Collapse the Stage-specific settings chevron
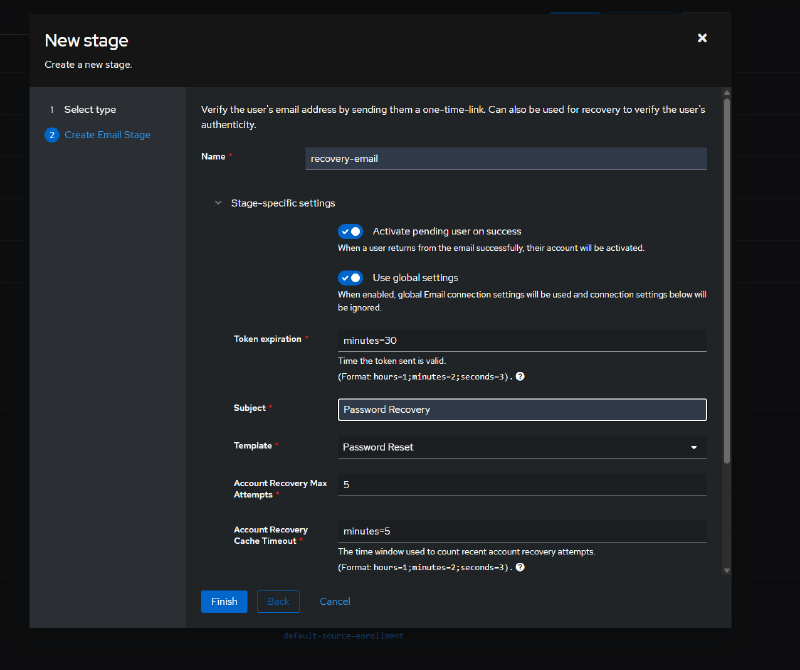Screen dimensions: 800x670 [218, 203]
